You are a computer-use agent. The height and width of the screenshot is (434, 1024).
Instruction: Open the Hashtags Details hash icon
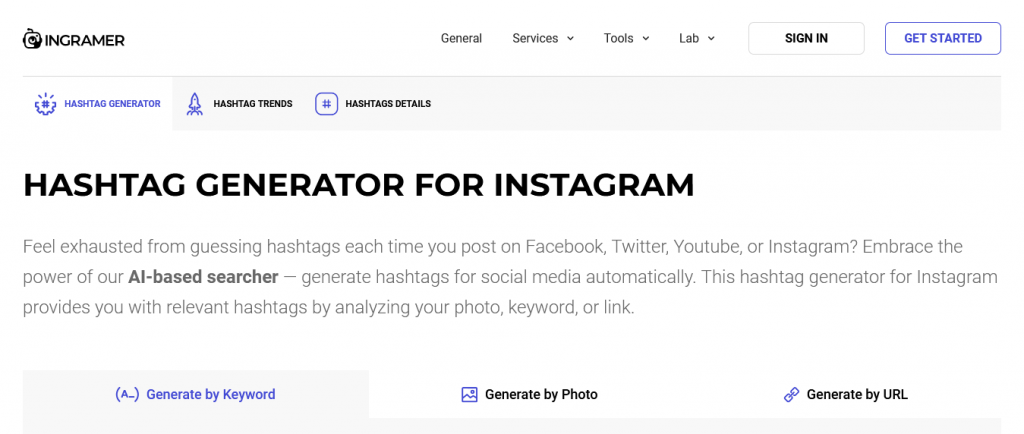327,104
